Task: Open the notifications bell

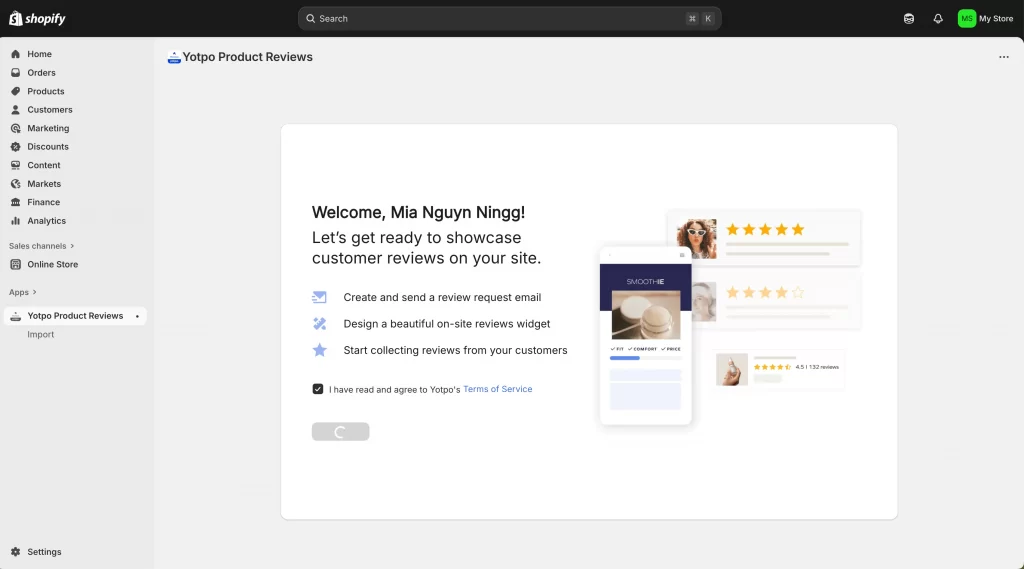Action: [x=938, y=18]
